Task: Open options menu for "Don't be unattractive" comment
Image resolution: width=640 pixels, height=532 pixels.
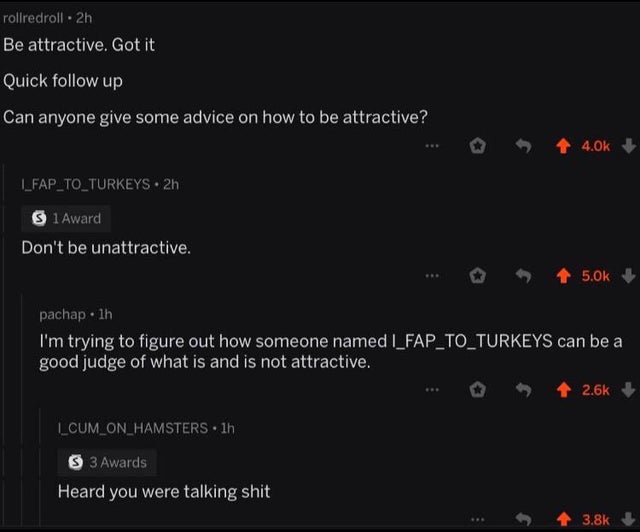Action: [x=431, y=276]
